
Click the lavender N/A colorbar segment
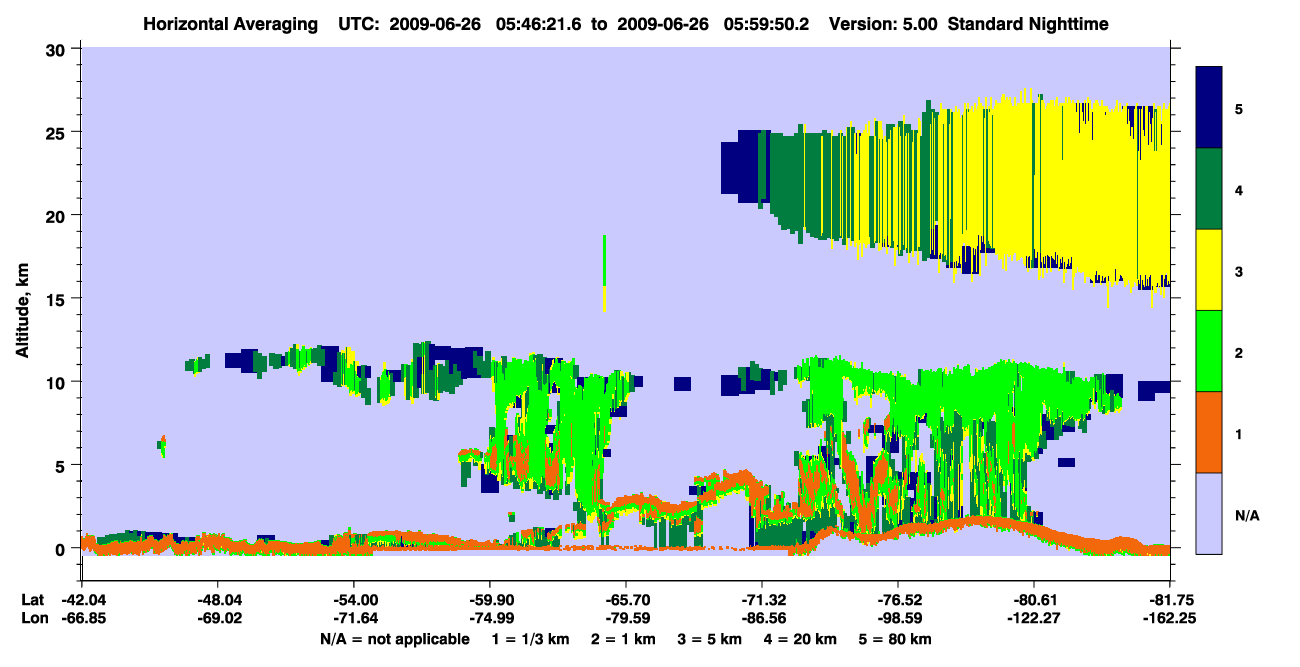tap(1209, 513)
